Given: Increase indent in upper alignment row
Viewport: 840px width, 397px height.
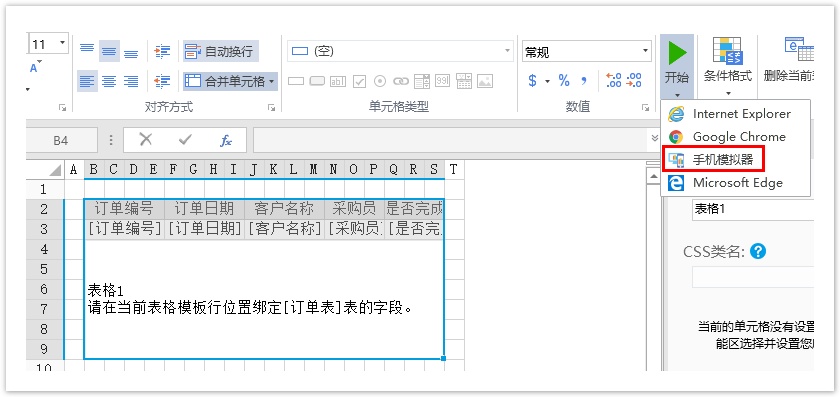Looking at the screenshot, I should 162,51.
